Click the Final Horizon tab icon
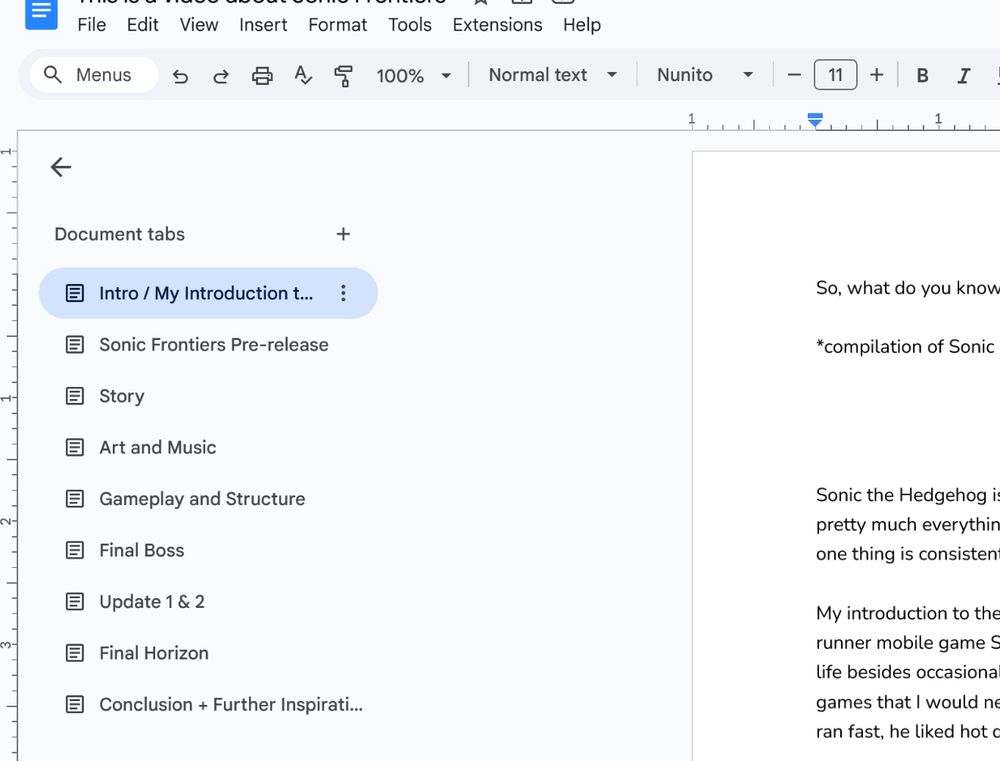 [75, 653]
